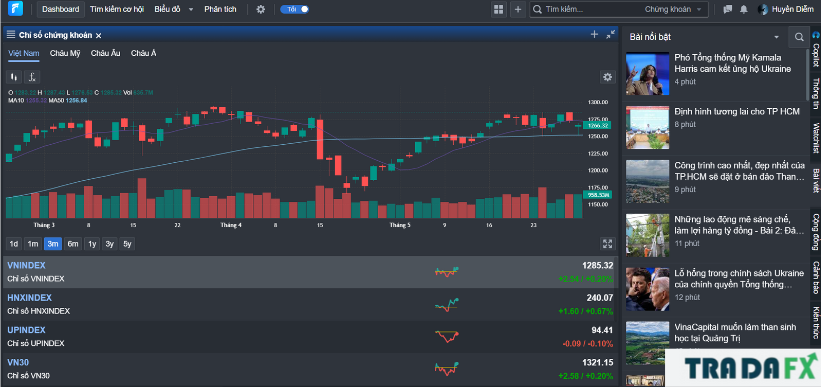
Task: Open the Cộng đồng sidebar tab
Action: [815, 231]
